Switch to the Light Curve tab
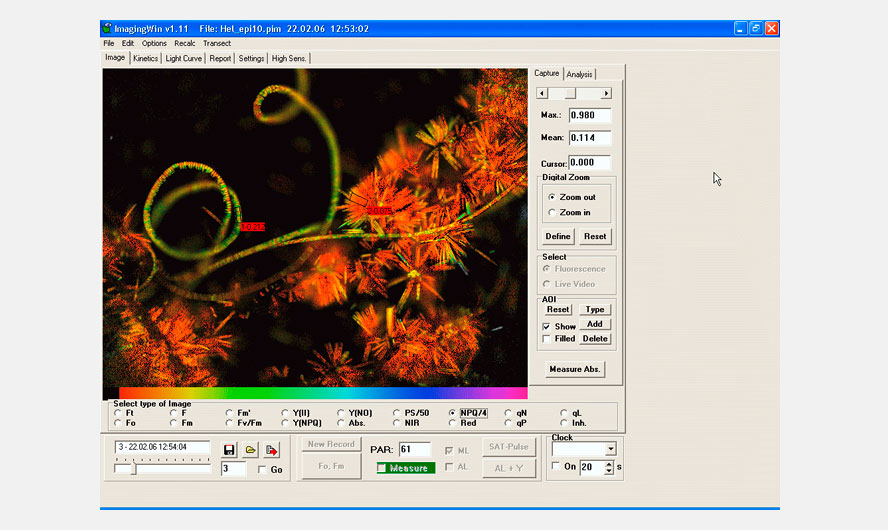The width and height of the screenshot is (888, 530). [184, 58]
